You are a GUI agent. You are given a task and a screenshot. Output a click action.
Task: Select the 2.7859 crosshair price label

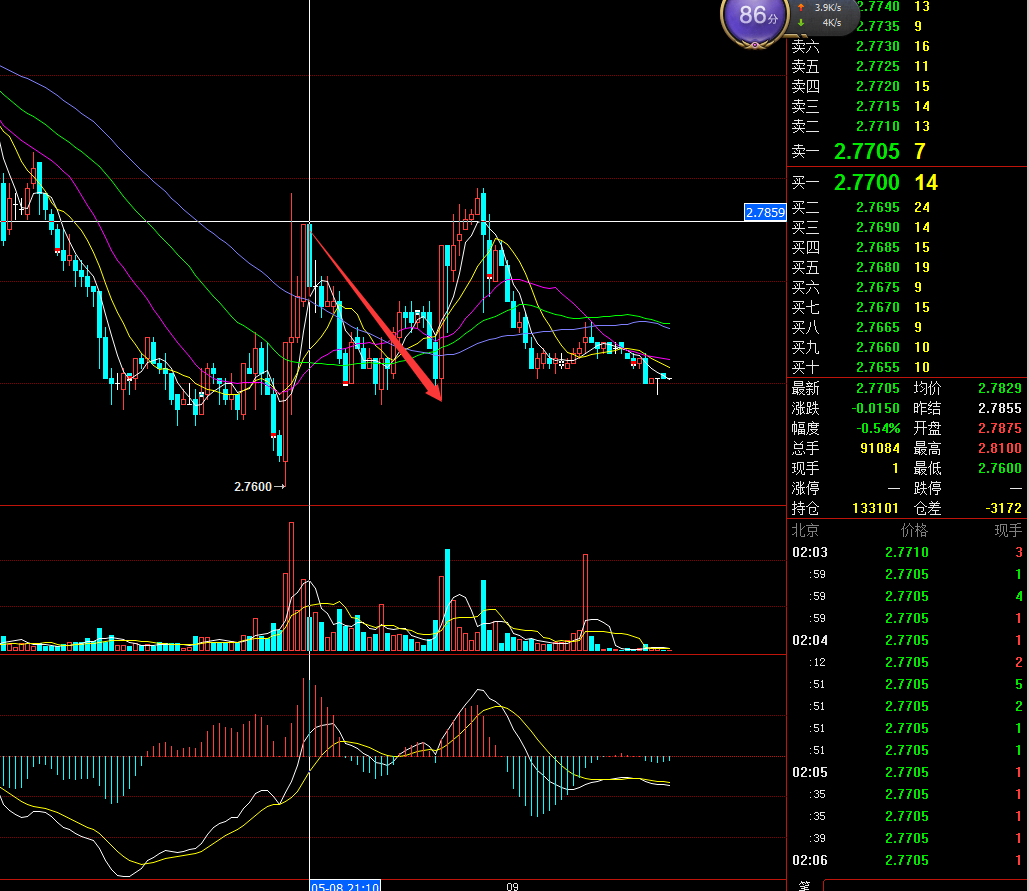[765, 212]
